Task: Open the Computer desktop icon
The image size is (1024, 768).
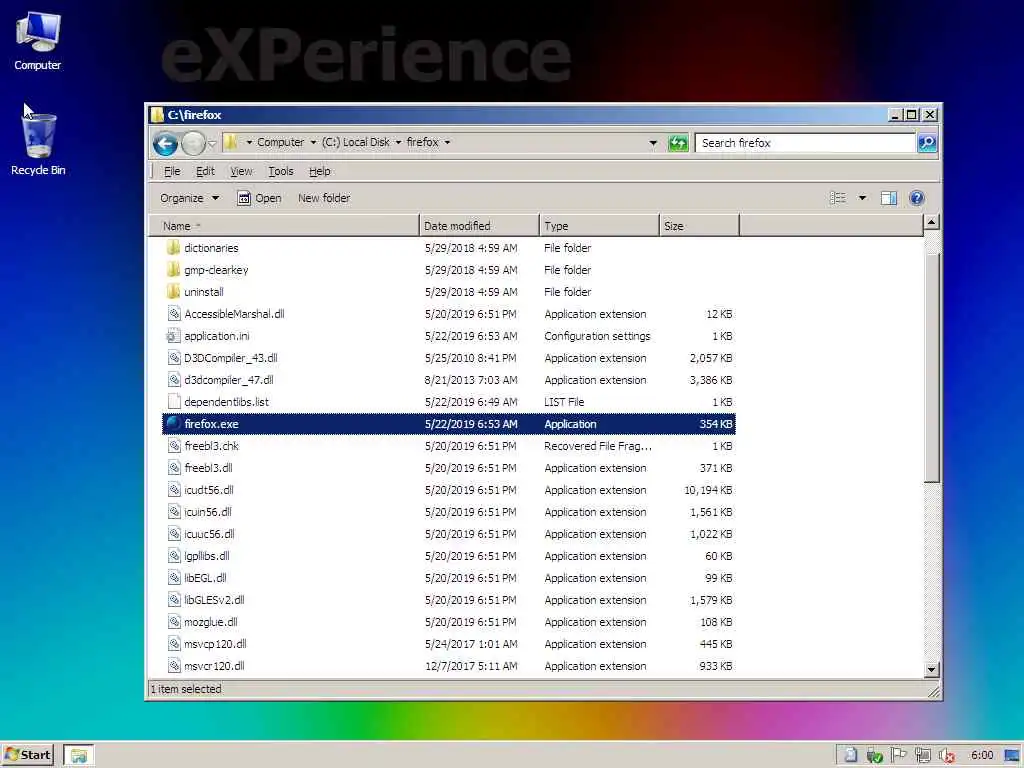Action: point(38,40)
